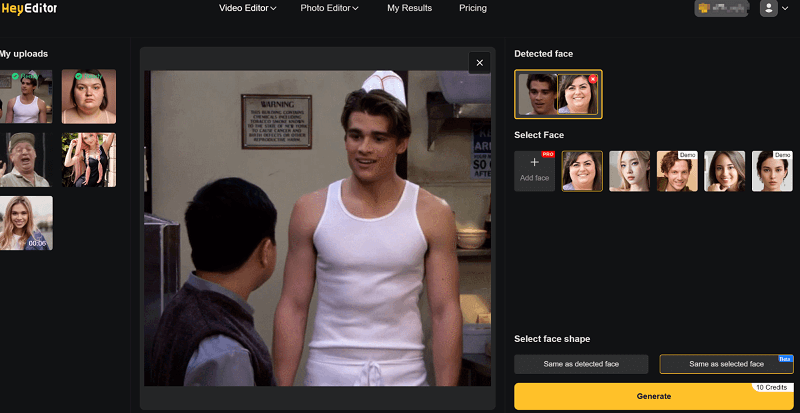
Task: Click the HeyEditor logo
Action: (x=29, y=8)
